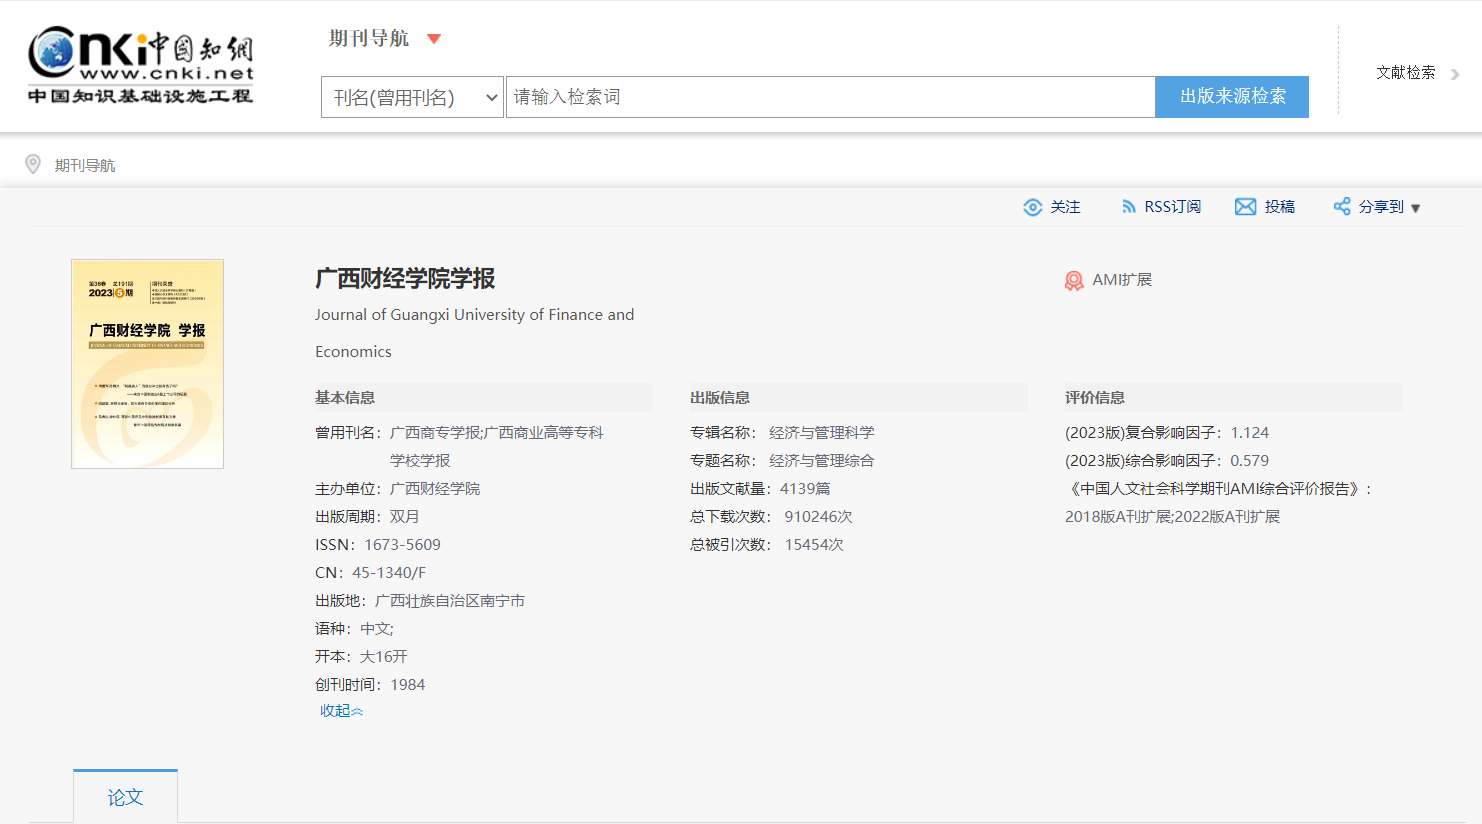Click the 复合影响因子 value 1.124
Viewport: 1482px width, 824px height.
pyautogui.click(x=1250, y=433)
